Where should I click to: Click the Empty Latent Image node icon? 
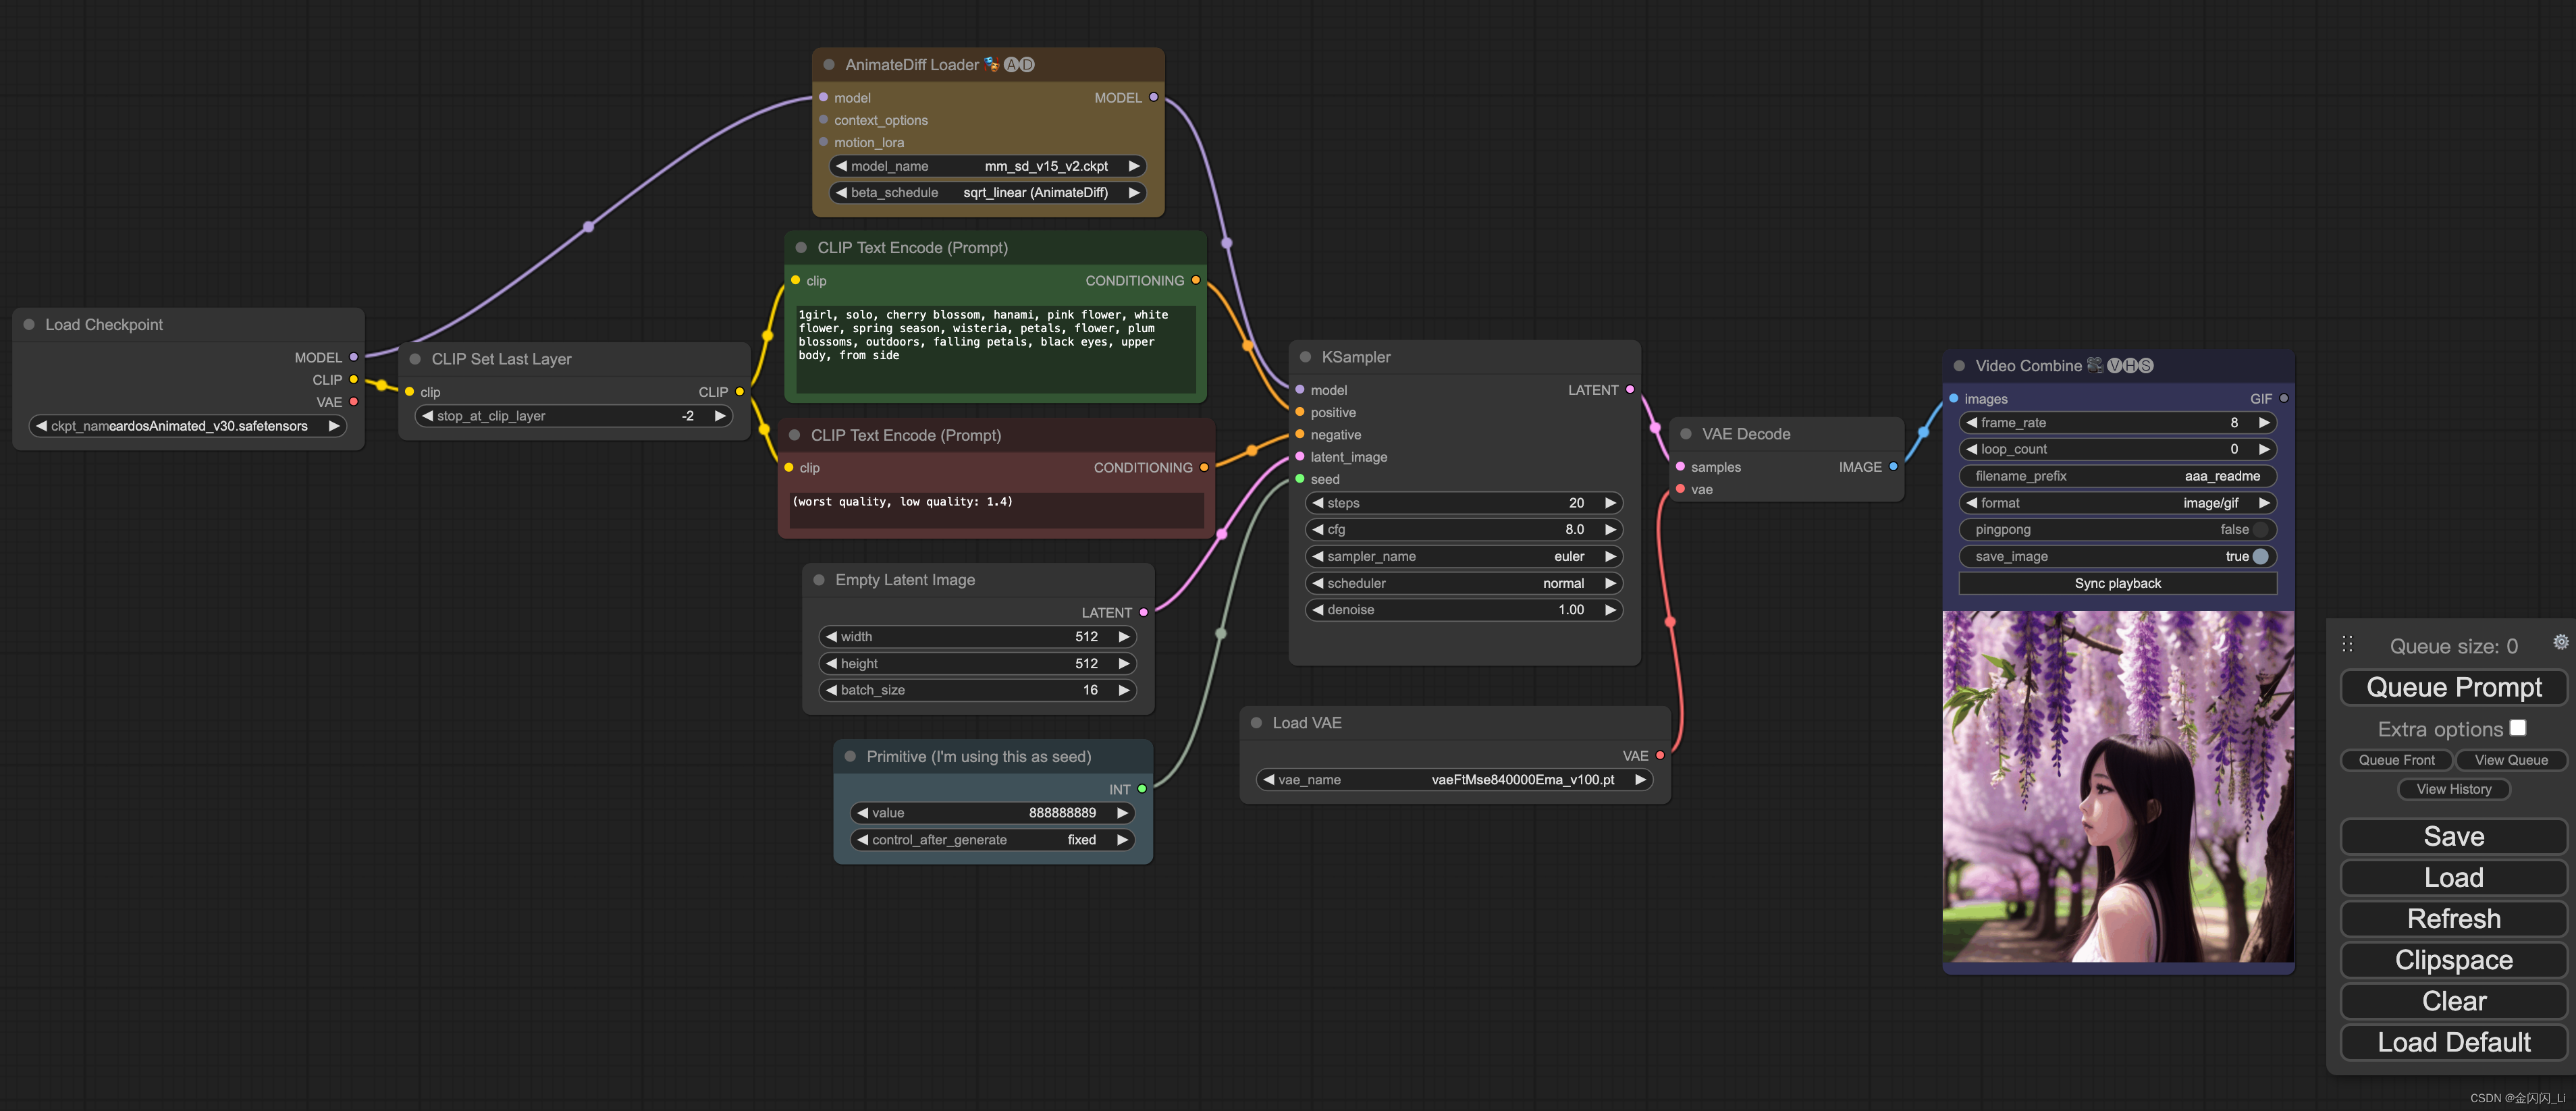817,578
